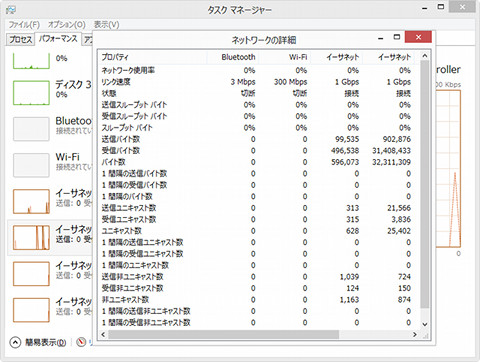Click the 送信バイト数 row label
The height and width of the screenshot is (362, 480).
(121, 139)
